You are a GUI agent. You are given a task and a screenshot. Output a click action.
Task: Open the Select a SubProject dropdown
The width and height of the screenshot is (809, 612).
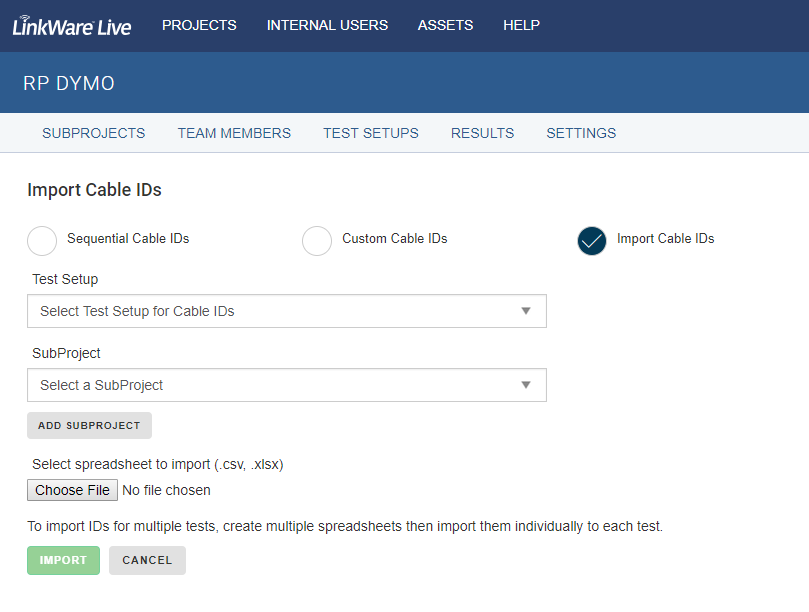click(x=287, y=385)
